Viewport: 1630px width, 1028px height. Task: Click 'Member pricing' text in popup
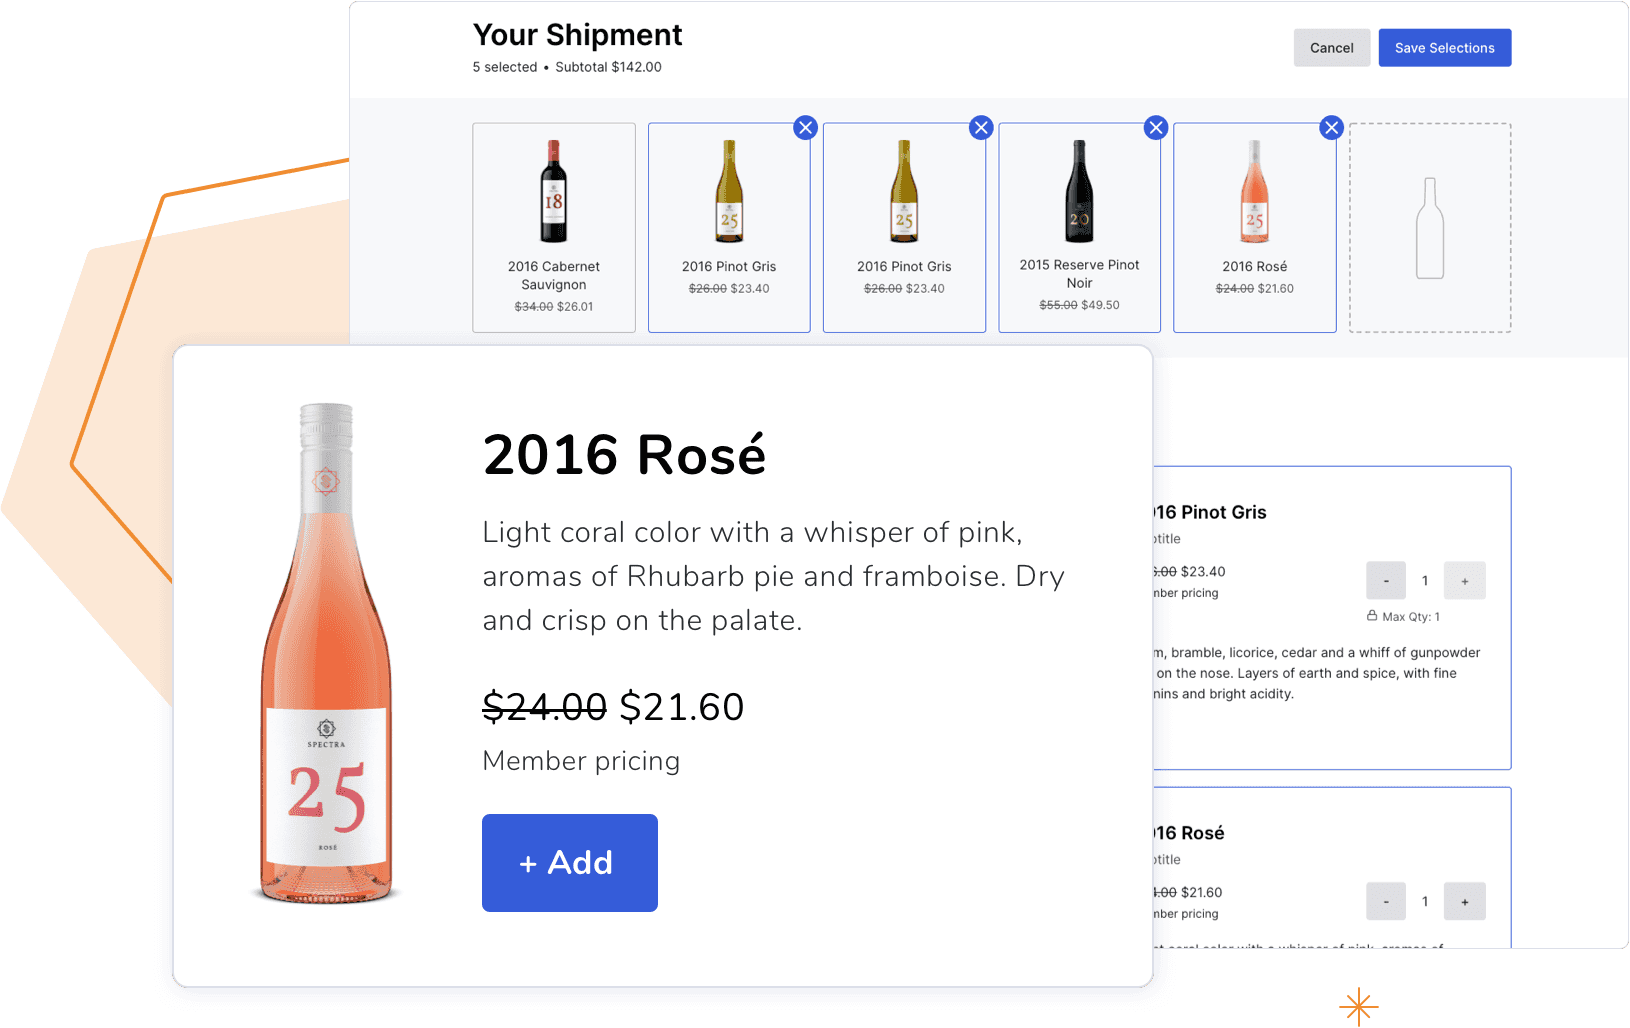(581, 761)
